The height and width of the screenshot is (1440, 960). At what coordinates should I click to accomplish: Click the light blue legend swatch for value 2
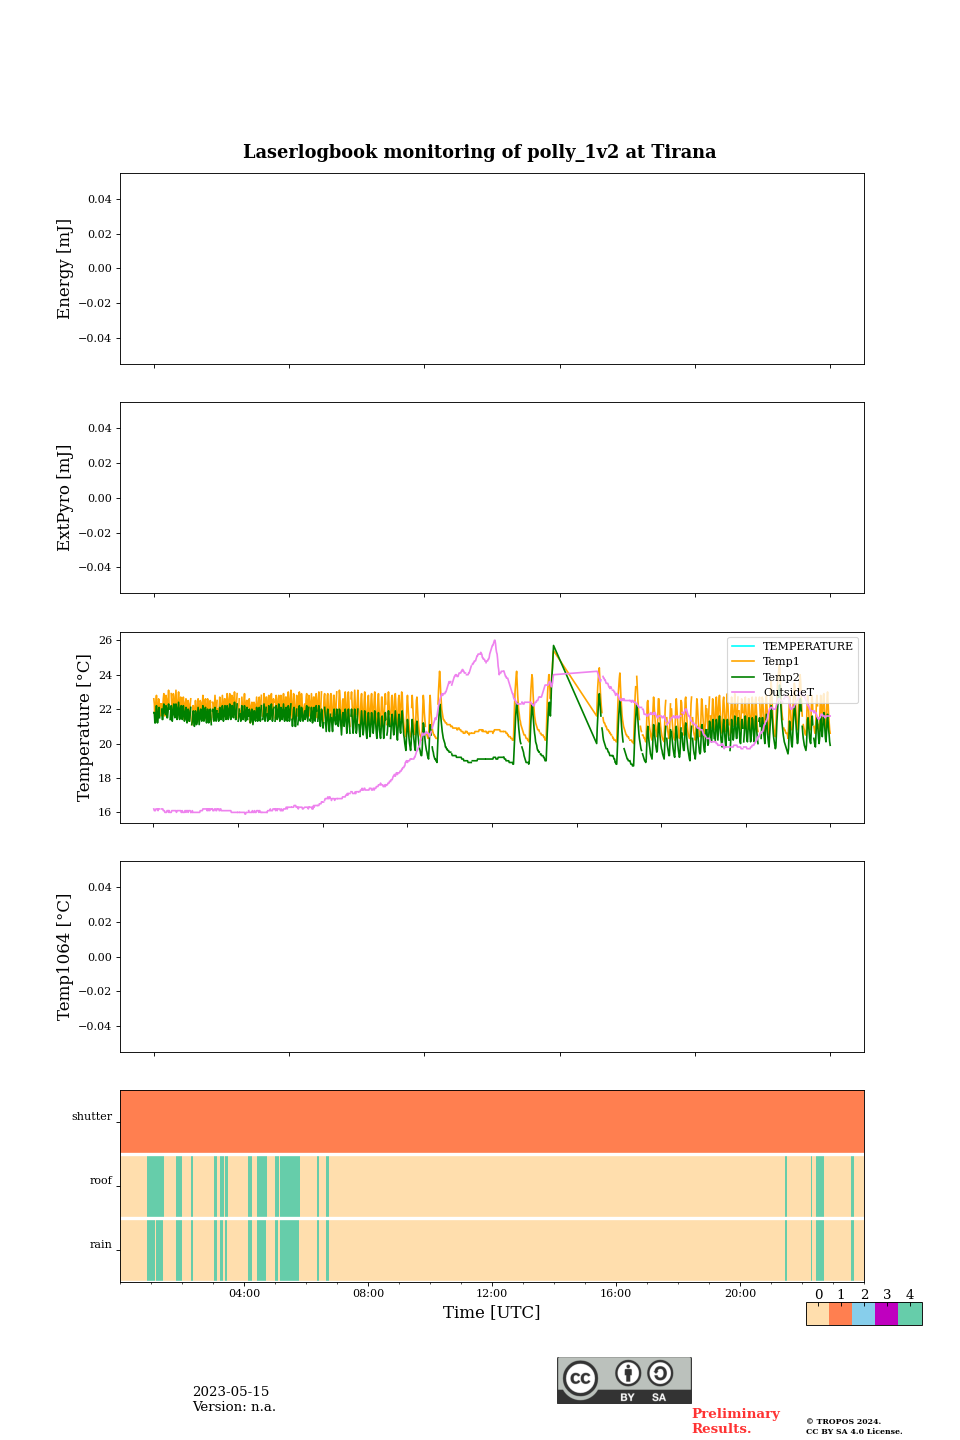click(863, 1314)
